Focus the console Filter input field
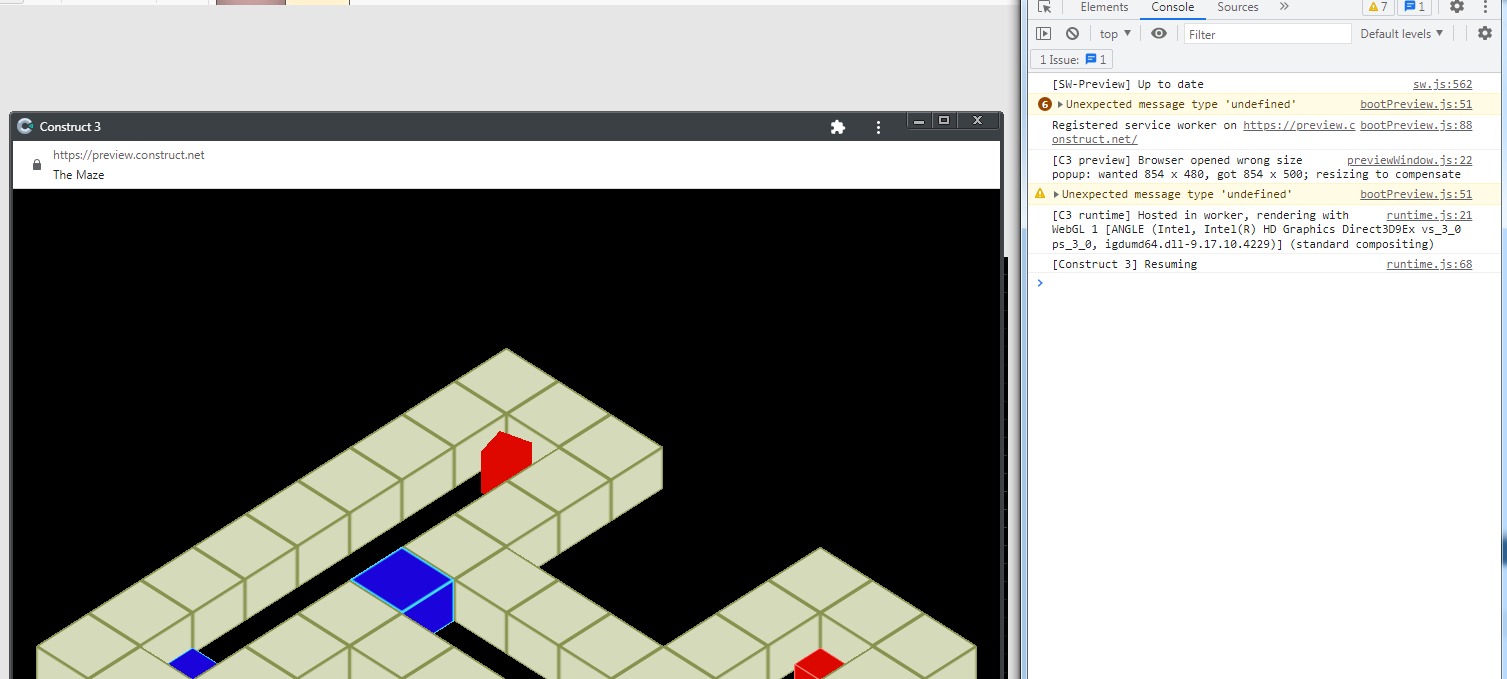Screen dimensions: 1507x679 tap(1267, 34)
